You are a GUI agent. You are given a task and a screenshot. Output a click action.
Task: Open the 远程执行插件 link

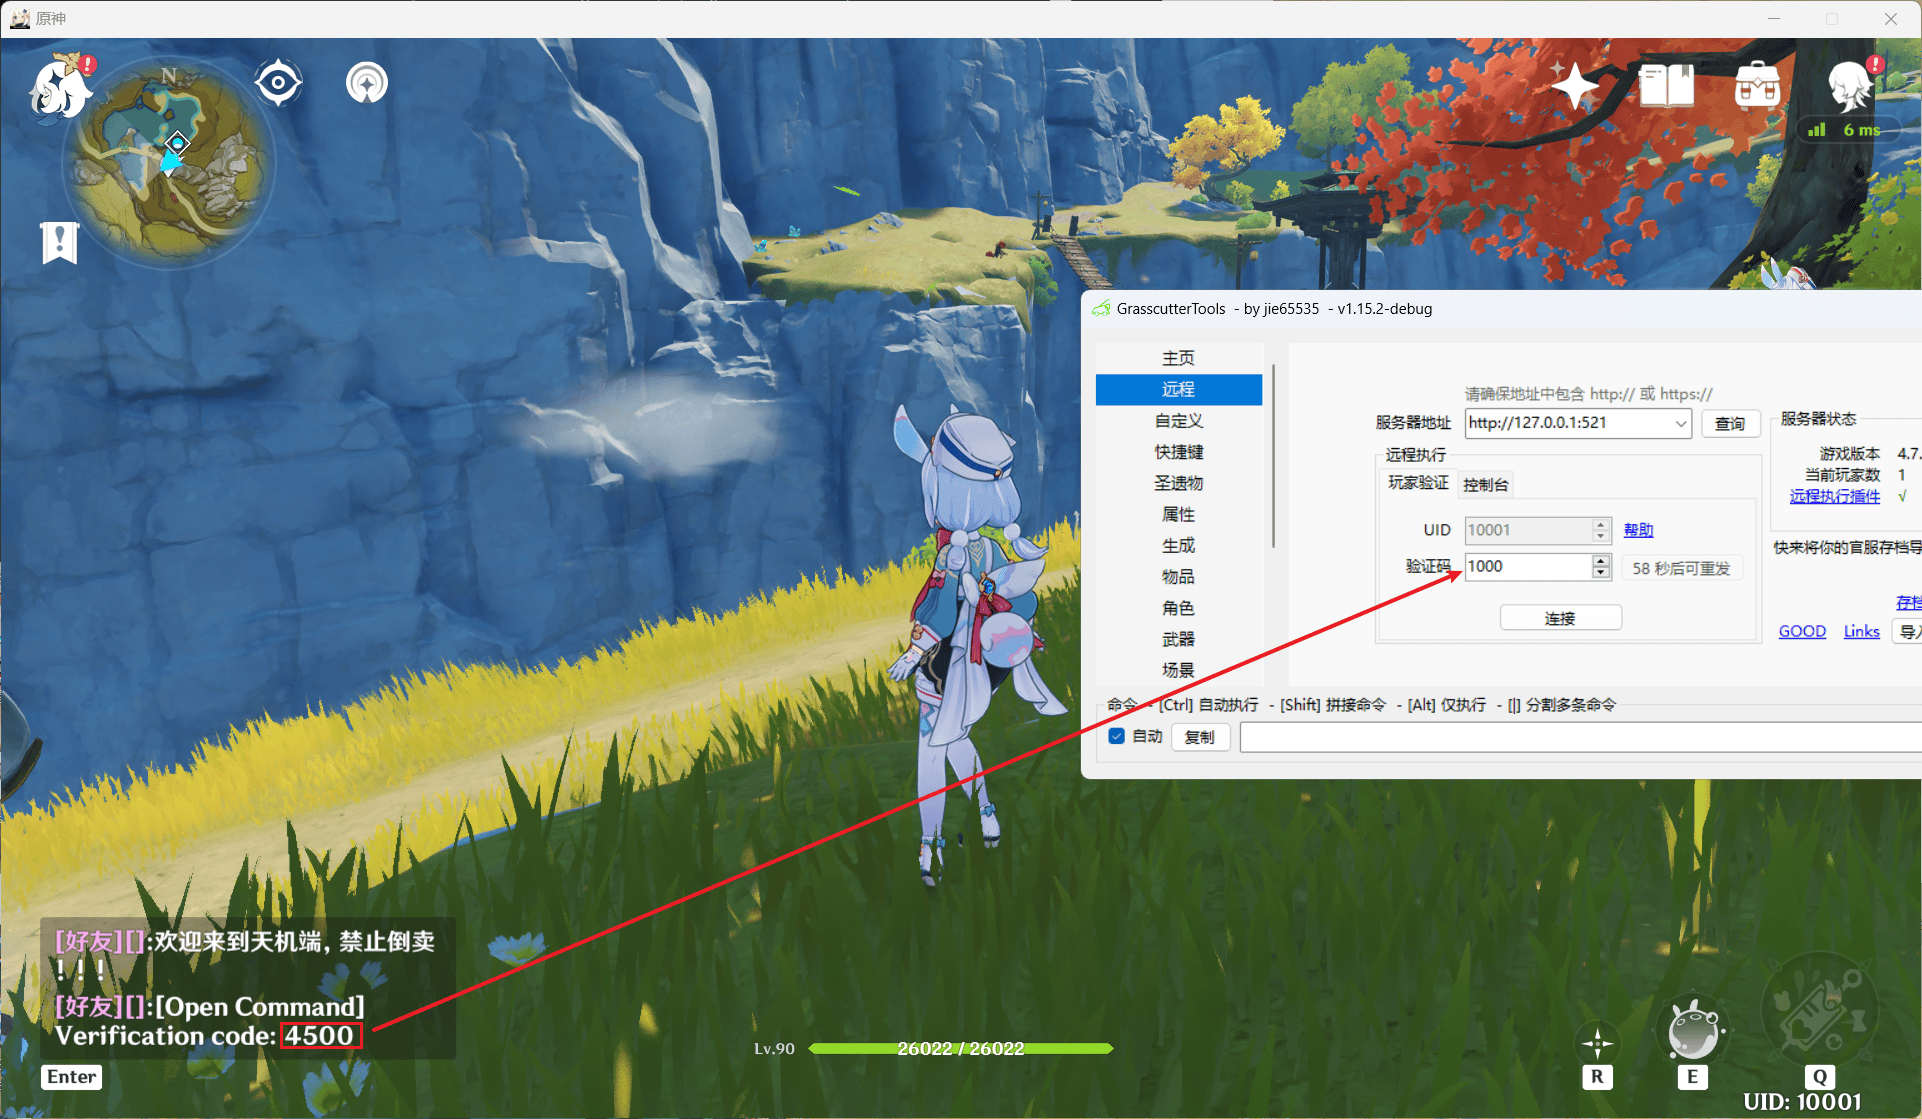point(1834,496)
